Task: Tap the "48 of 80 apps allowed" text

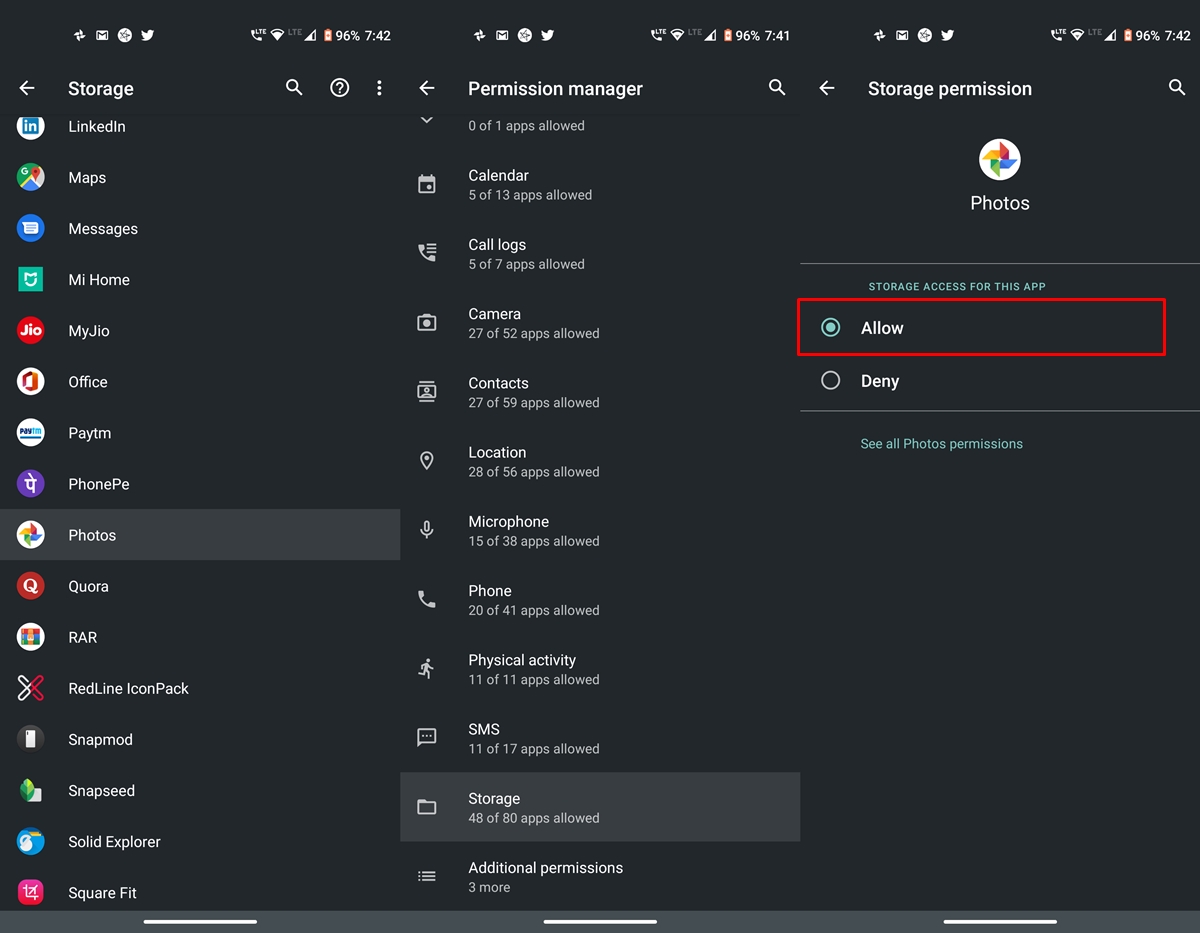Action: pos(534,818)
